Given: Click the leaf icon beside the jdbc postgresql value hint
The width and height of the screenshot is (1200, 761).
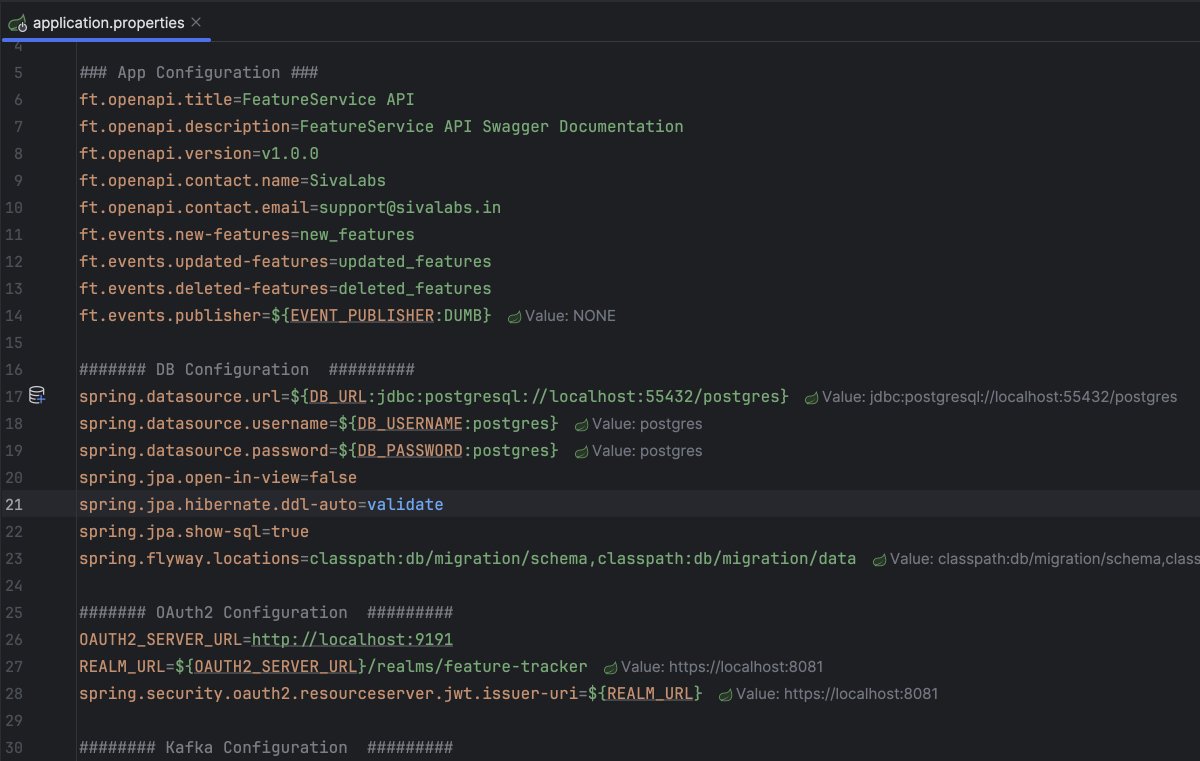Looking at the screenshot, I should [x=811, y=397].
